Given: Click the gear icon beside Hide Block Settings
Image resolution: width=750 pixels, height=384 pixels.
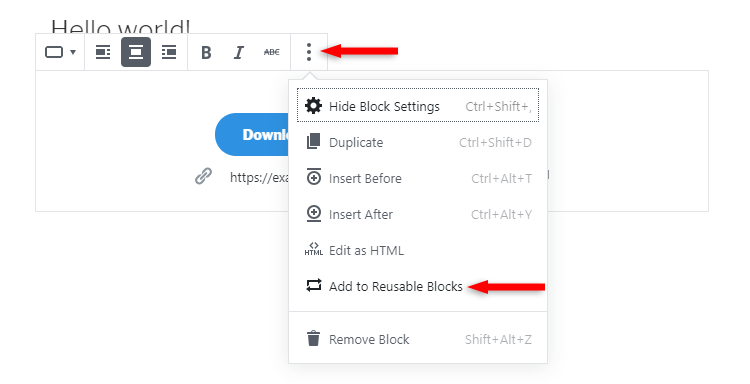Looking at the screenshot, I should coord(313,106).
